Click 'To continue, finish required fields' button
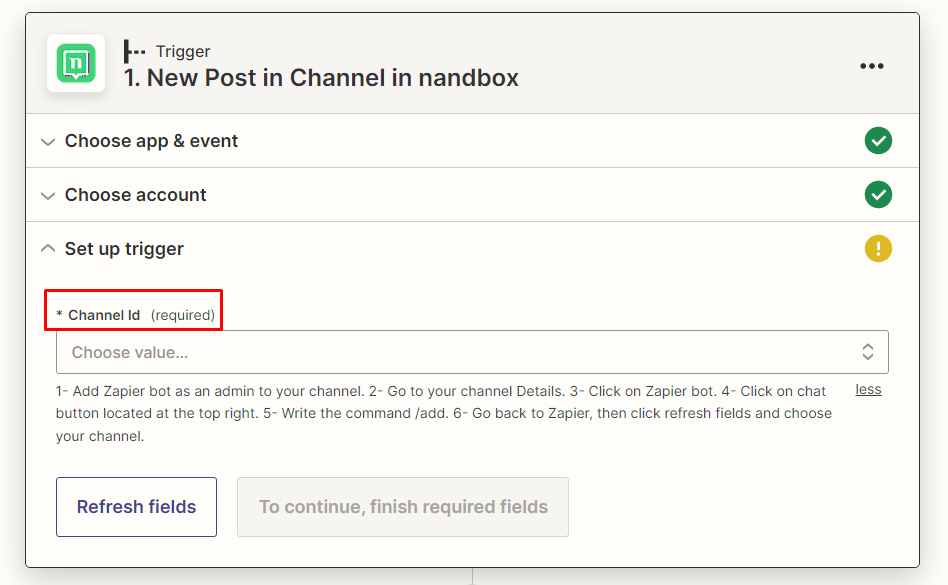Viewport: 948px width, 585px height. tap(402, 507)
